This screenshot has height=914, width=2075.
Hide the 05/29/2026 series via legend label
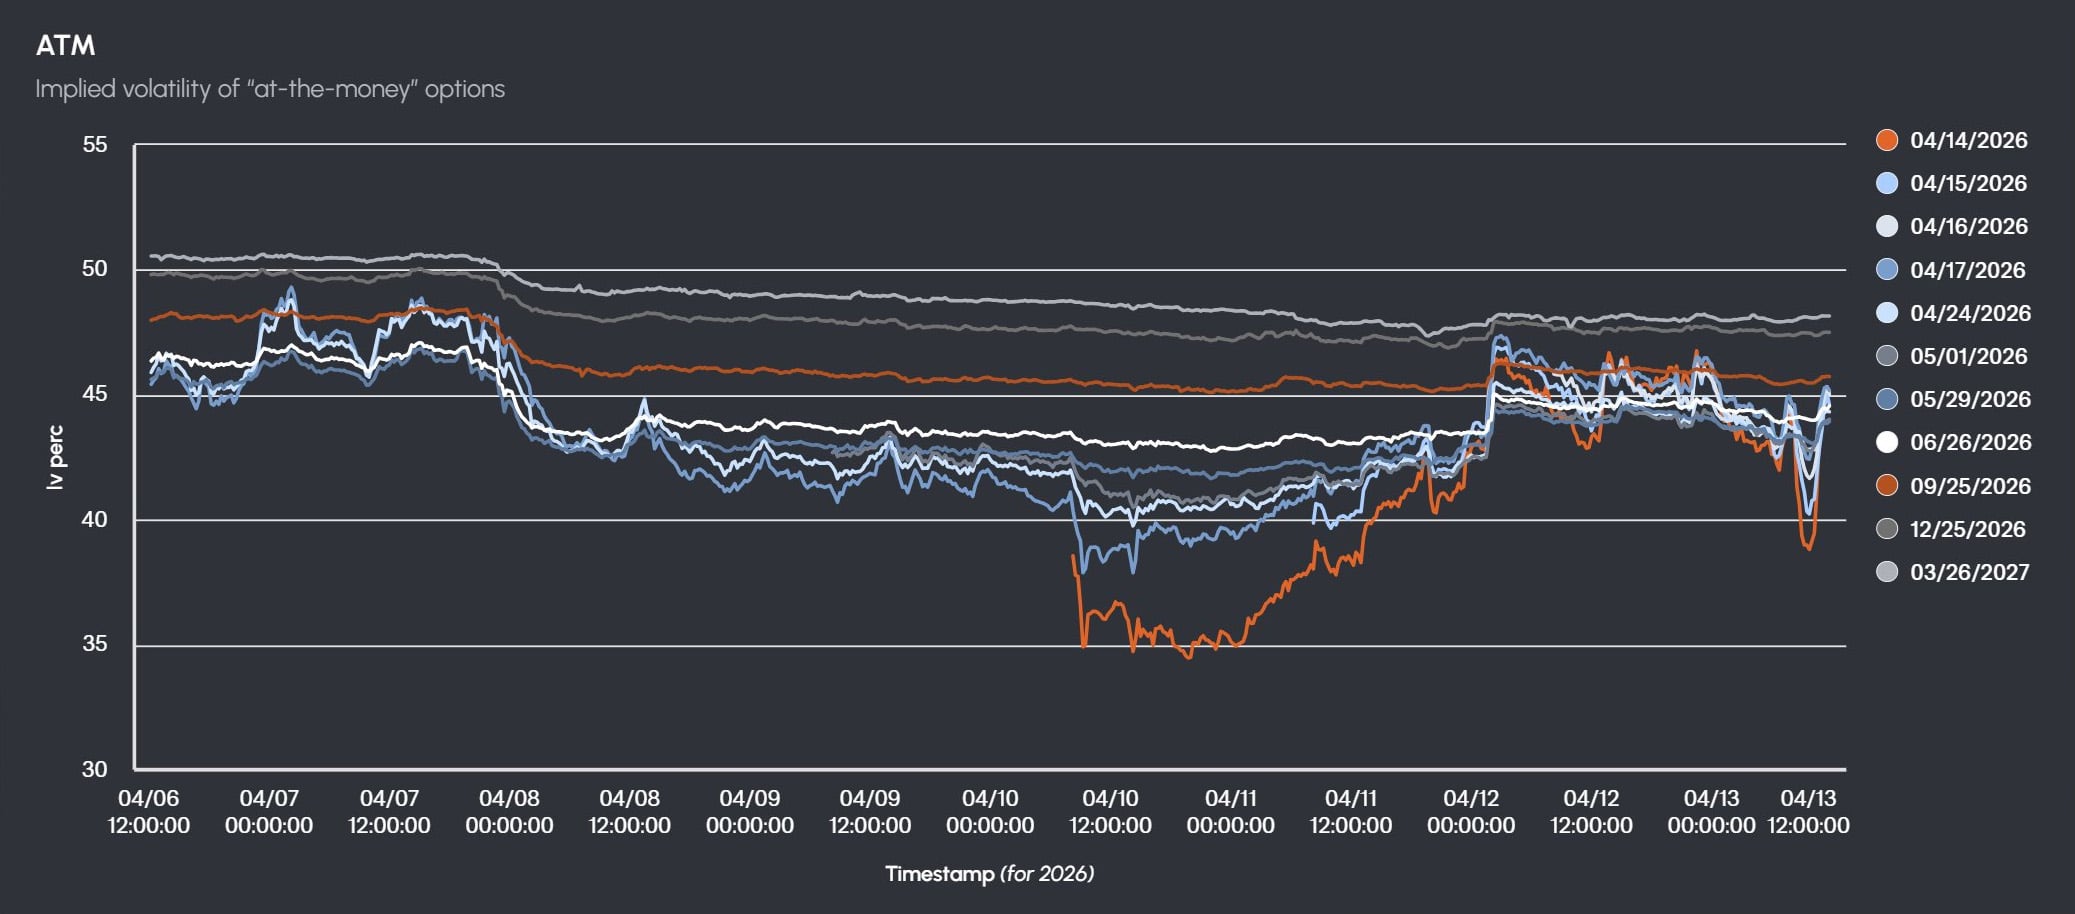(1970, 399)
